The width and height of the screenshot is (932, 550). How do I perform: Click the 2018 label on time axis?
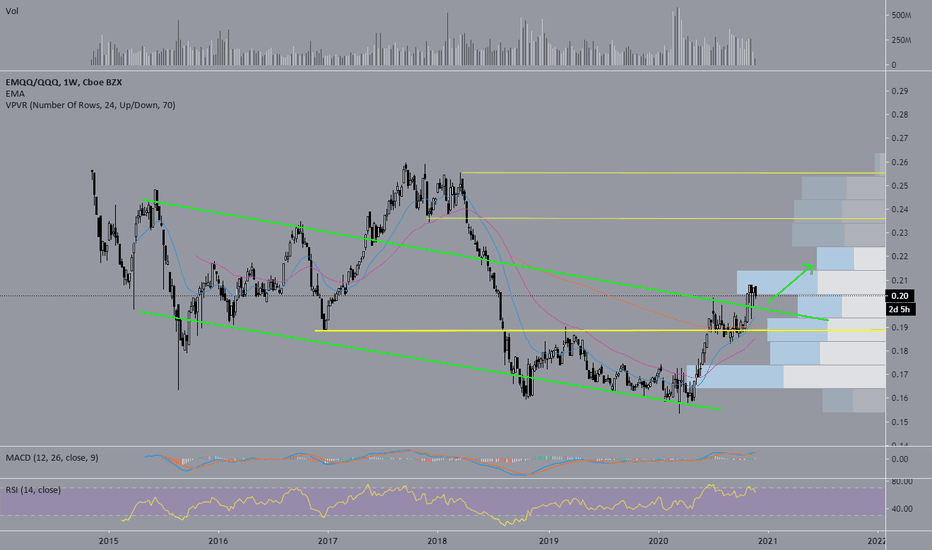click(x=437, y=540)
